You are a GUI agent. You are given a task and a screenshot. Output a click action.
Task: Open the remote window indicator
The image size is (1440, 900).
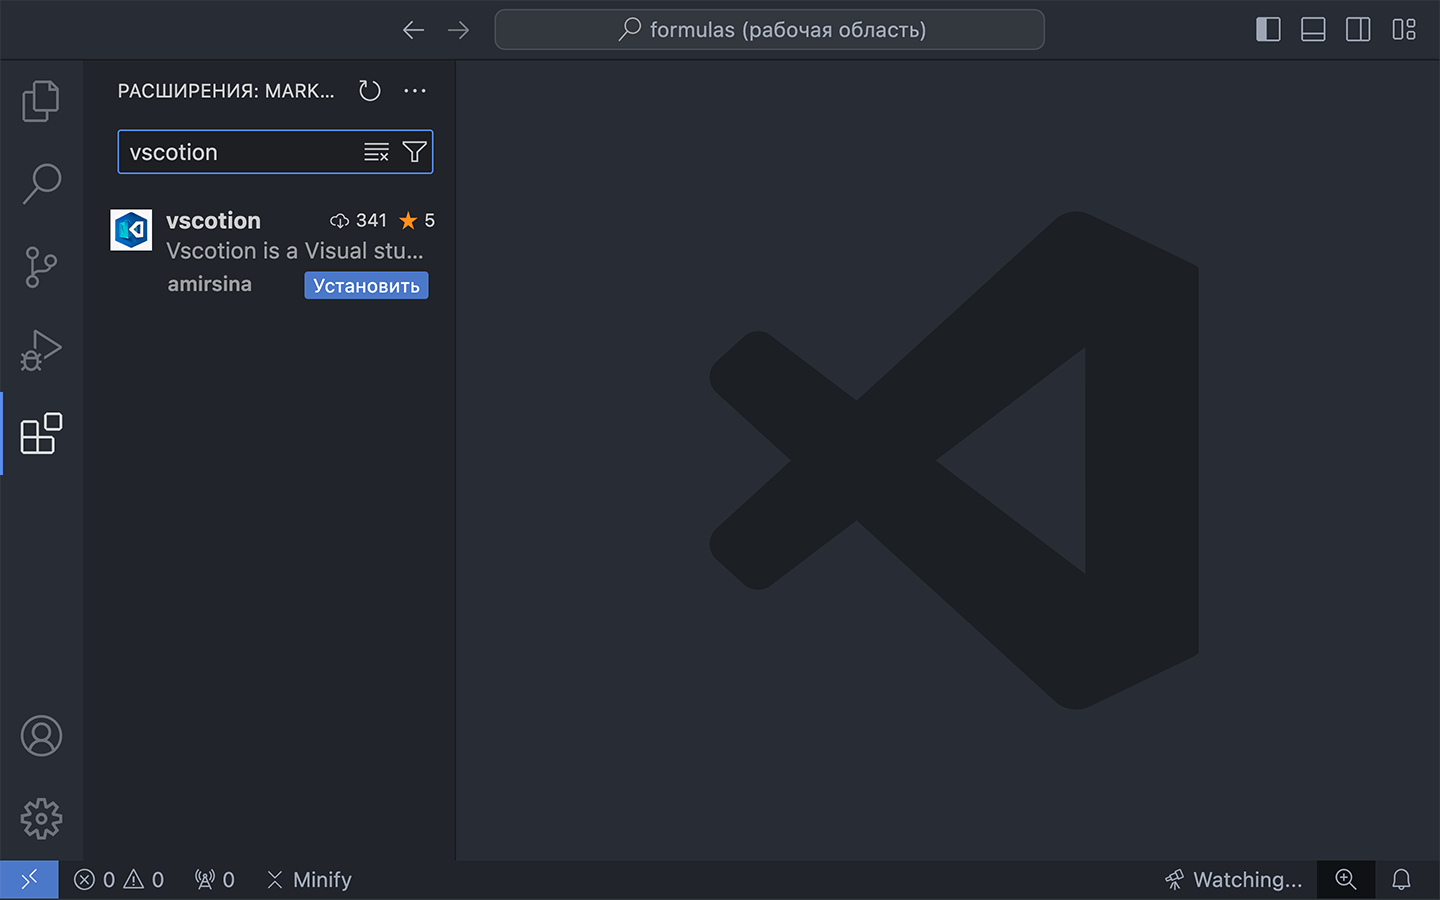[x=29, y=880]
